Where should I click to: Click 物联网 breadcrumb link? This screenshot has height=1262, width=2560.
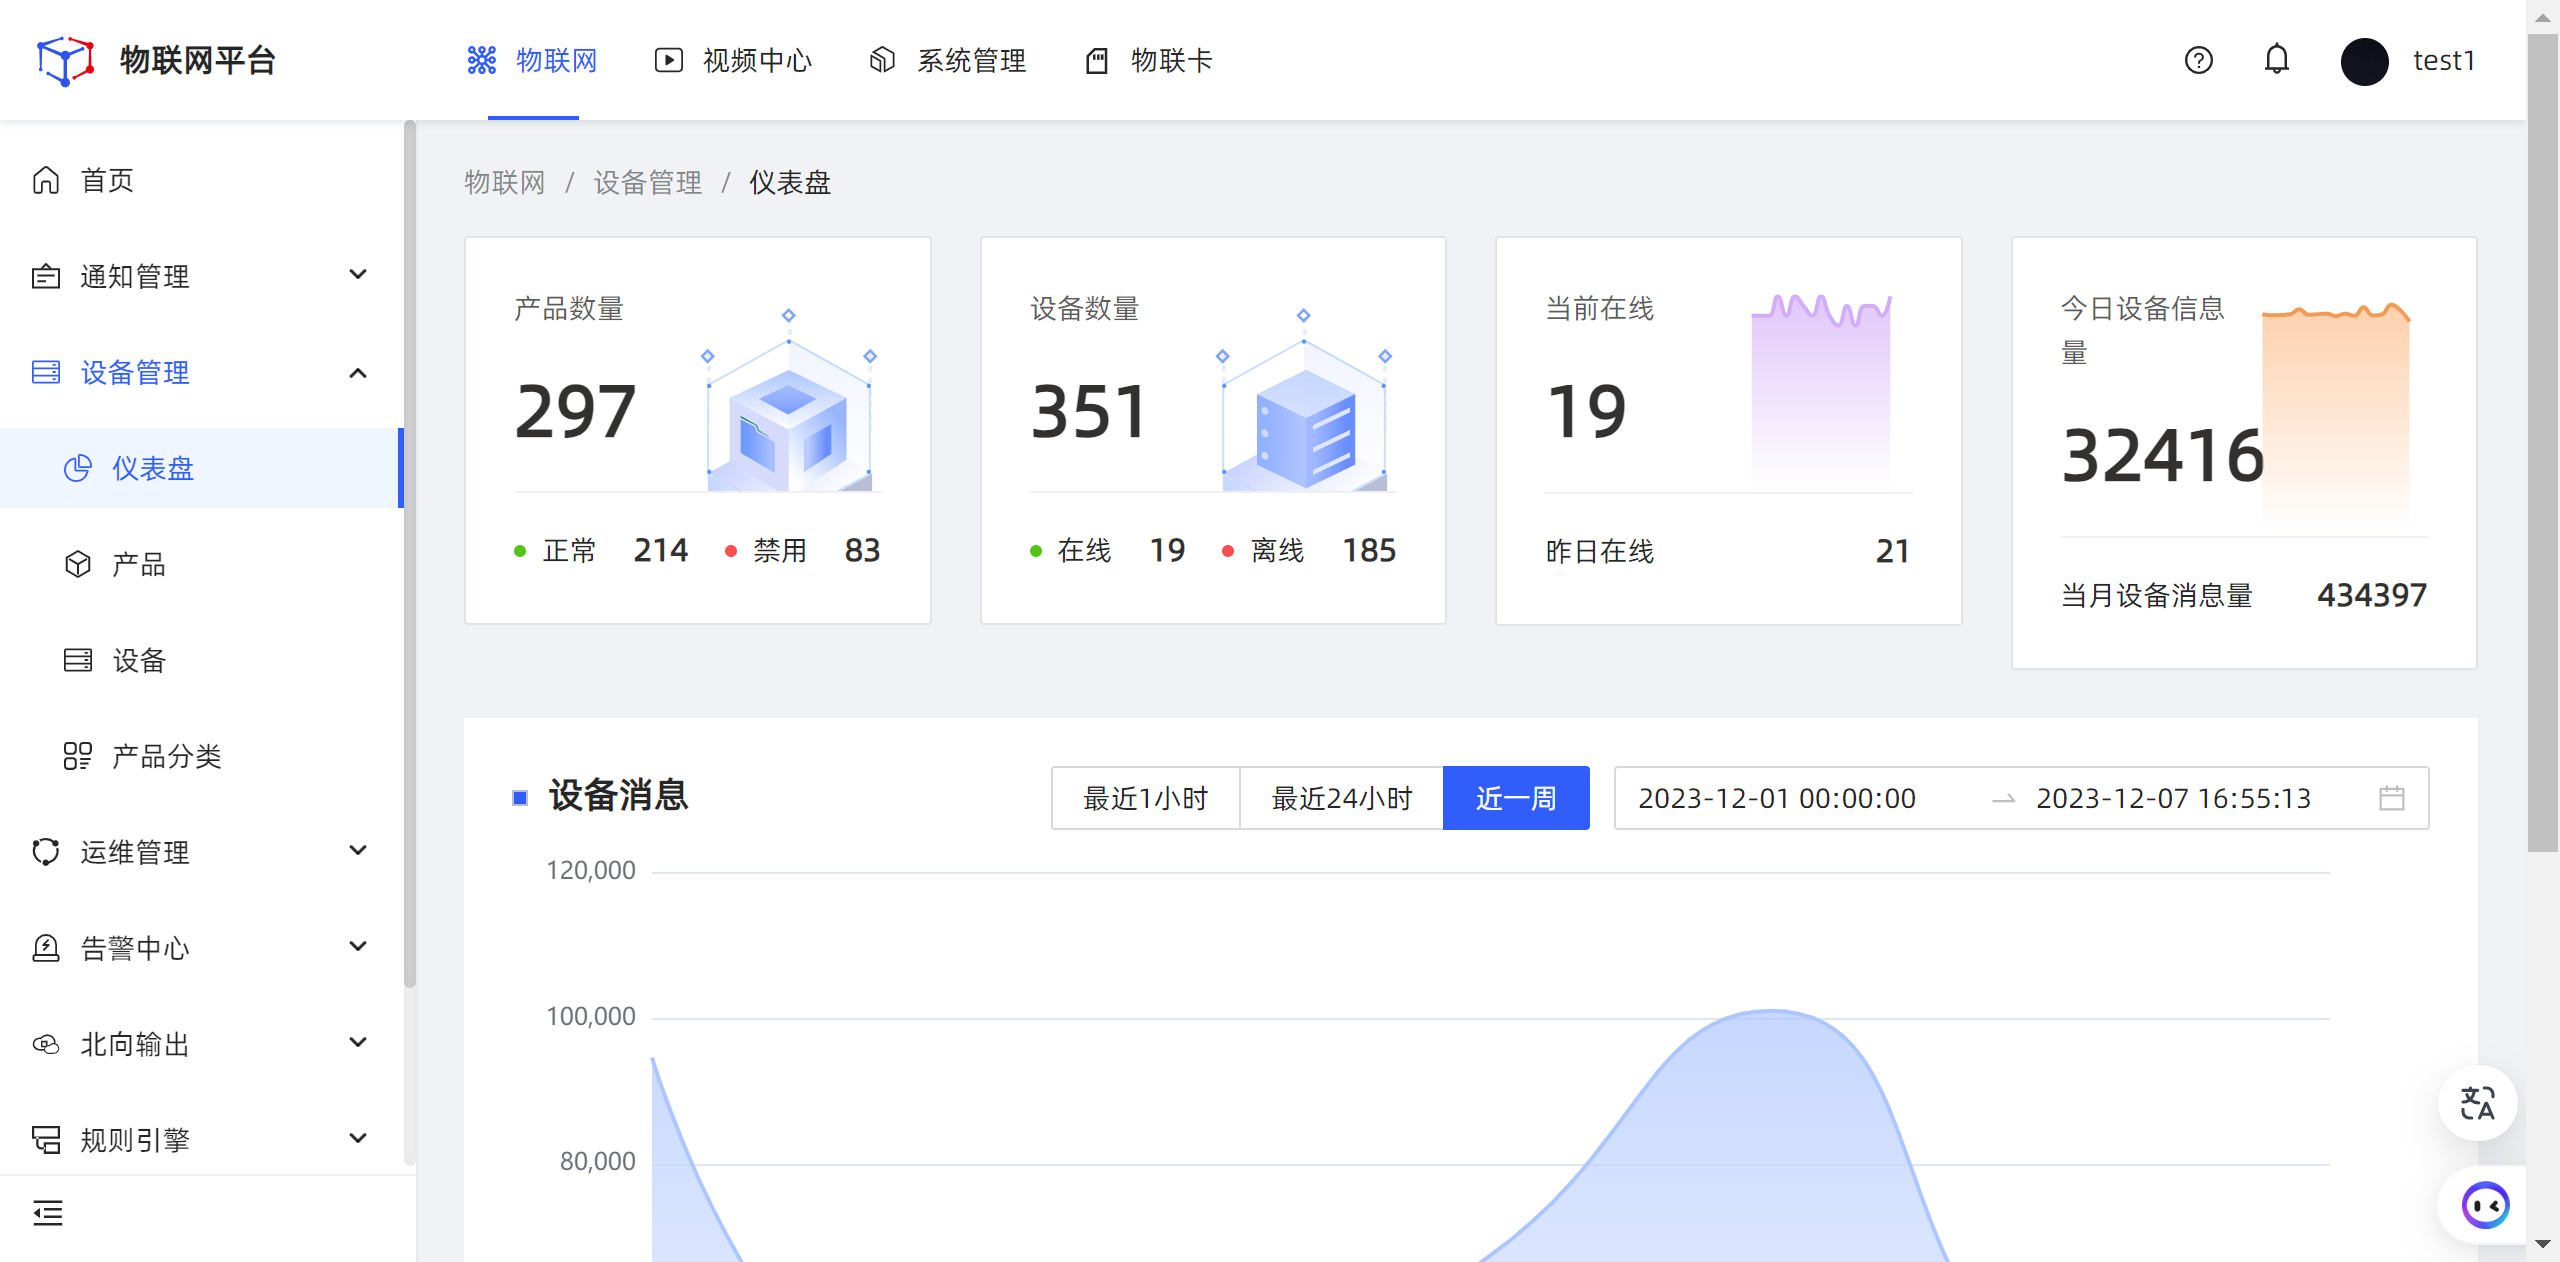pos(505,183)
